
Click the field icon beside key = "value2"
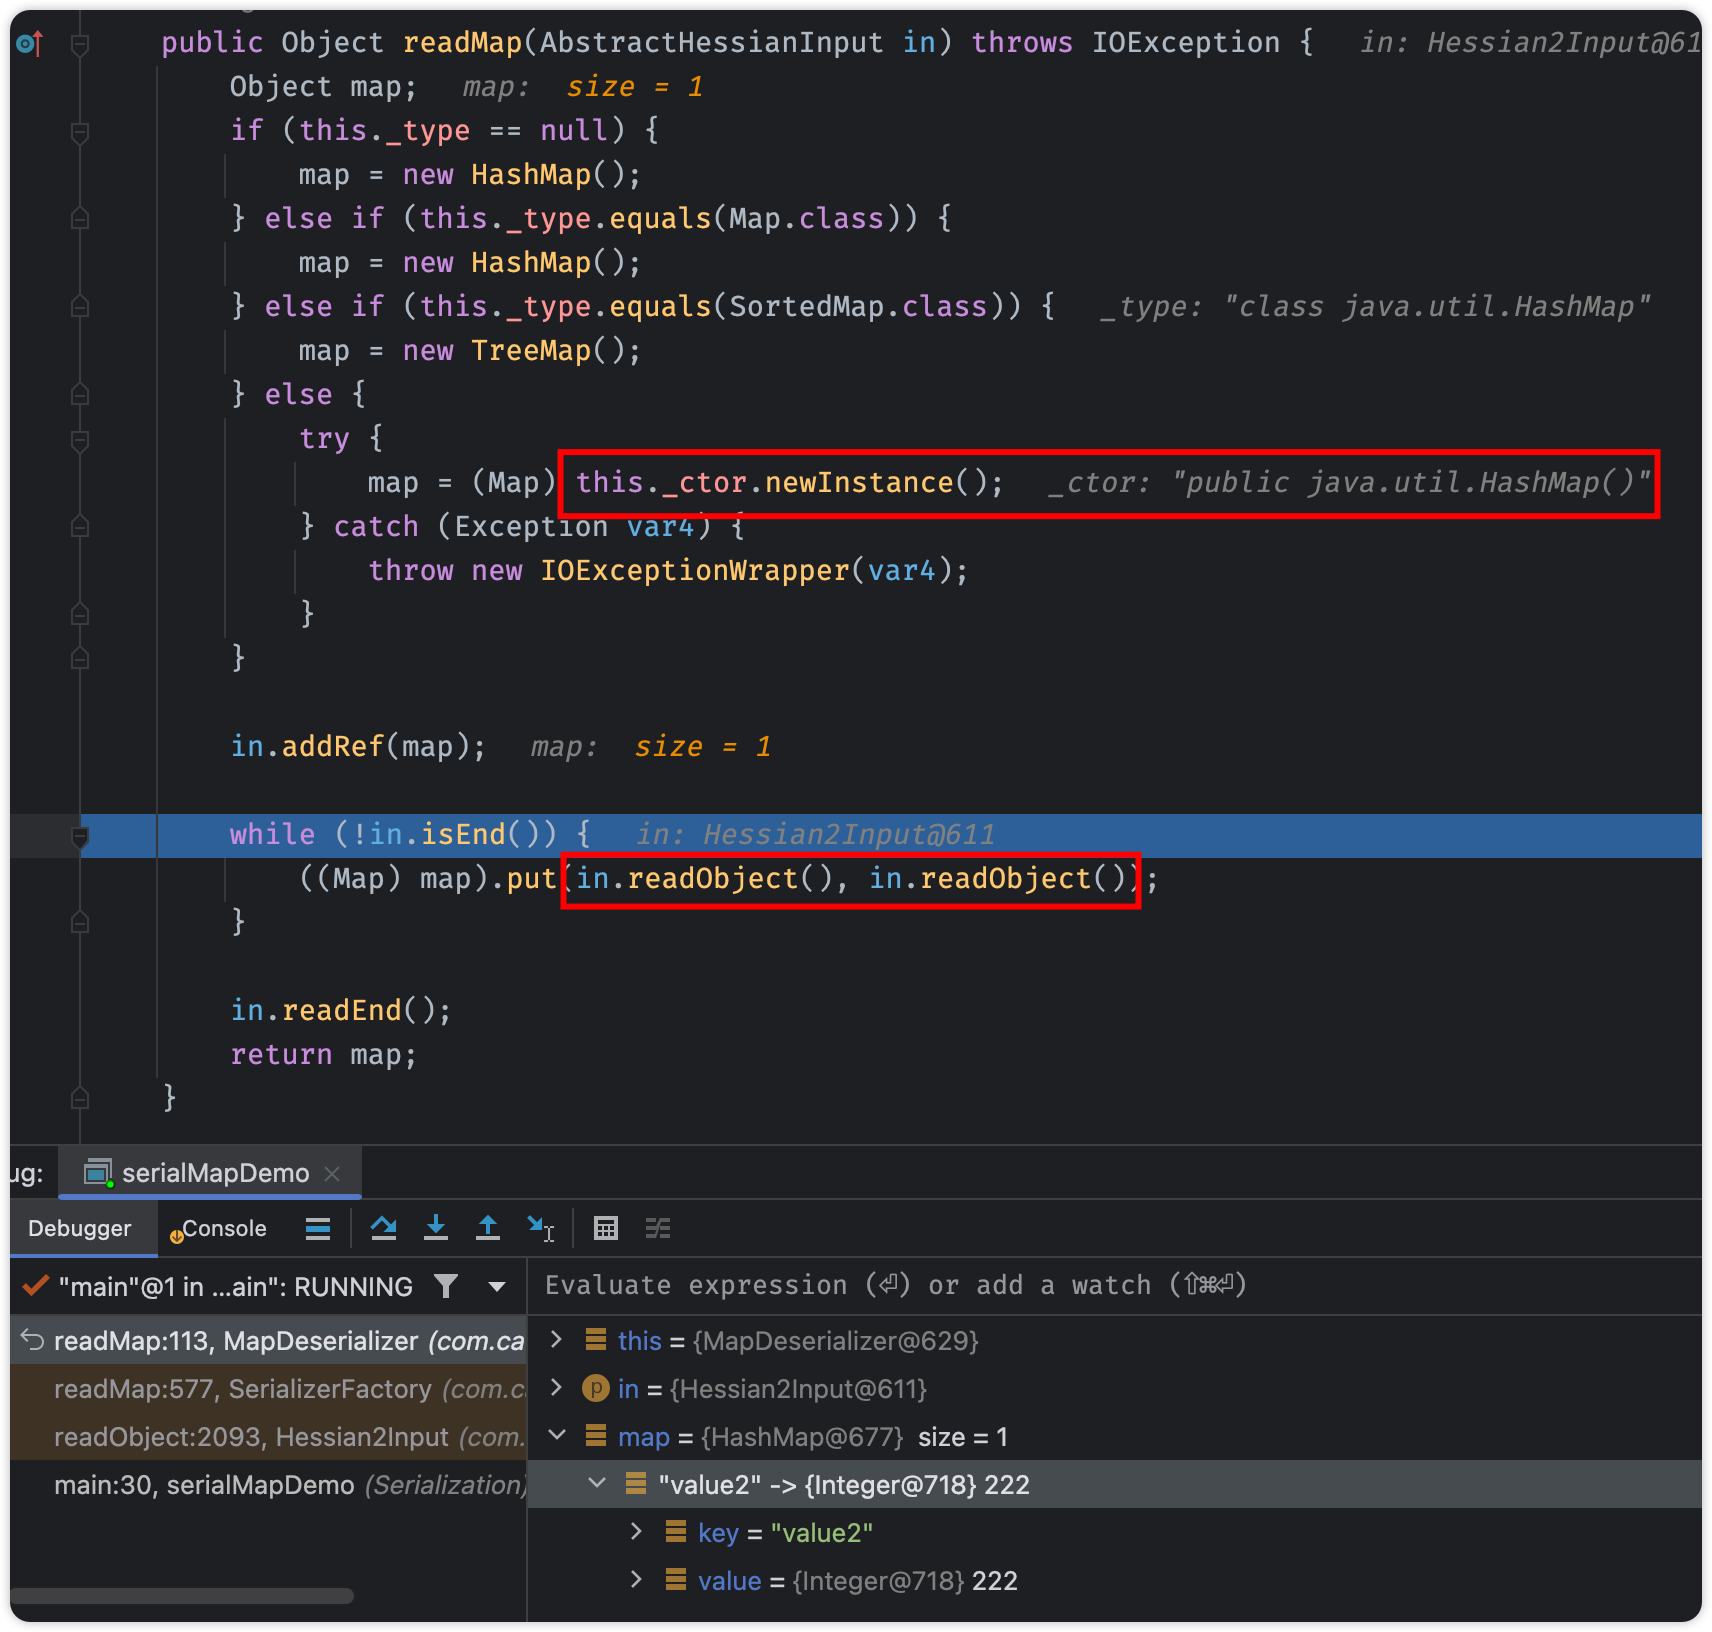pos(676,1532)
